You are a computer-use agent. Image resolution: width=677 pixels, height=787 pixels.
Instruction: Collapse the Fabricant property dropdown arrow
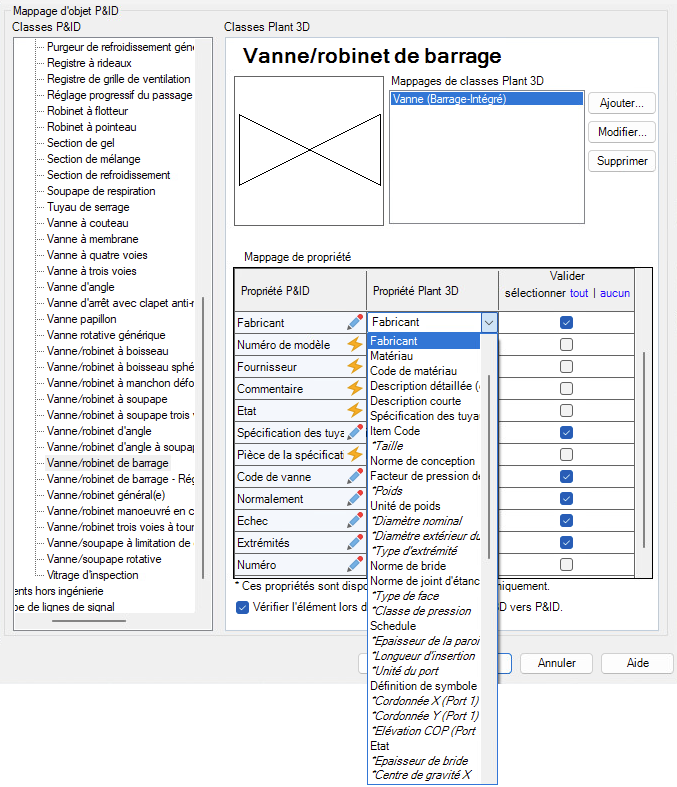point(489,322)
